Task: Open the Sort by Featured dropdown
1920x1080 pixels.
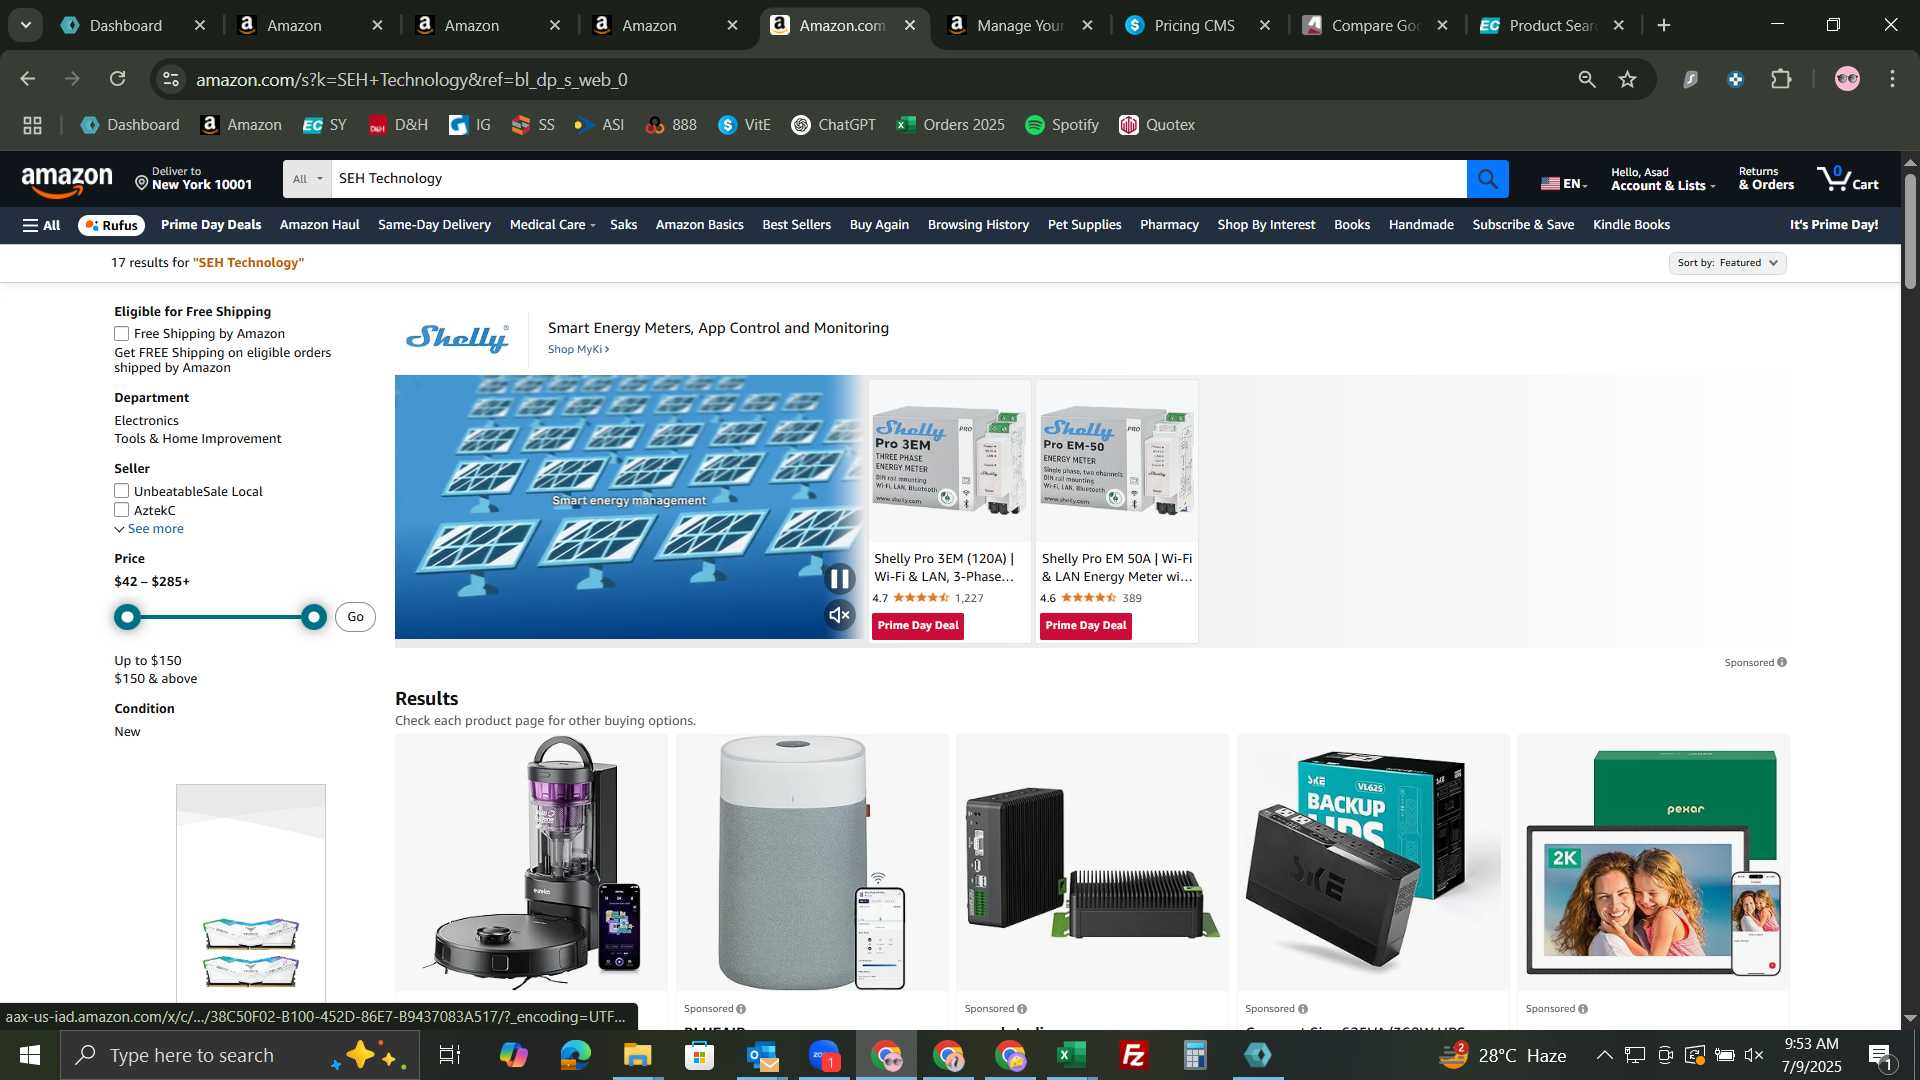Action: coord(1727,263)
